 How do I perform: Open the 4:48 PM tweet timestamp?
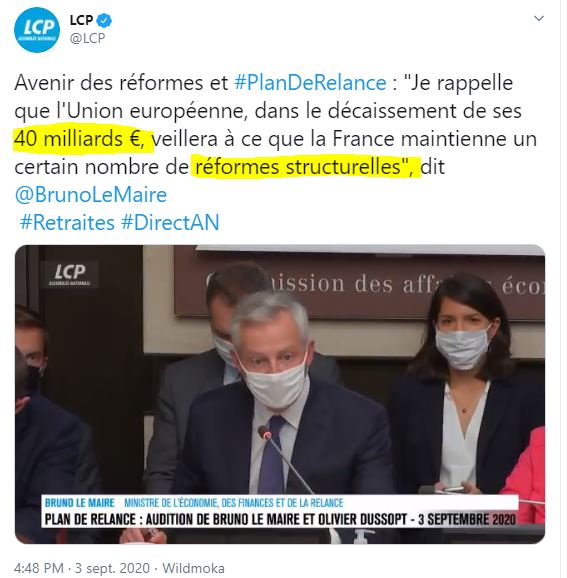pos(39,568)
